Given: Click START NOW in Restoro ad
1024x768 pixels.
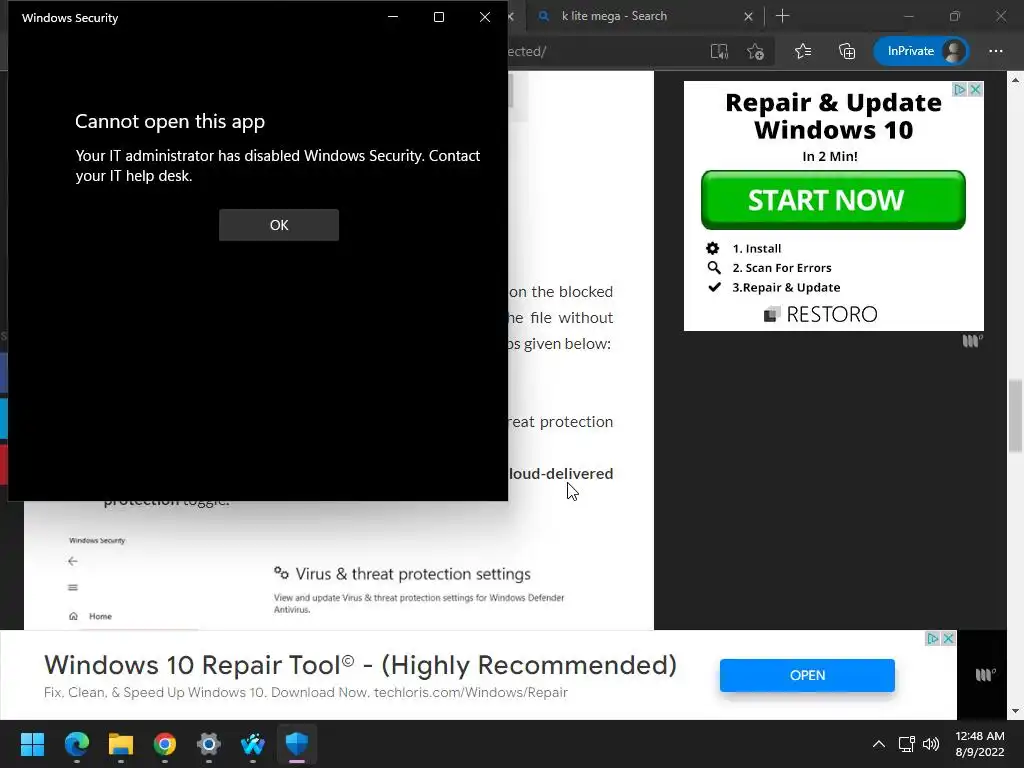Looking at the screenshot, I should (x=833, y=200).
